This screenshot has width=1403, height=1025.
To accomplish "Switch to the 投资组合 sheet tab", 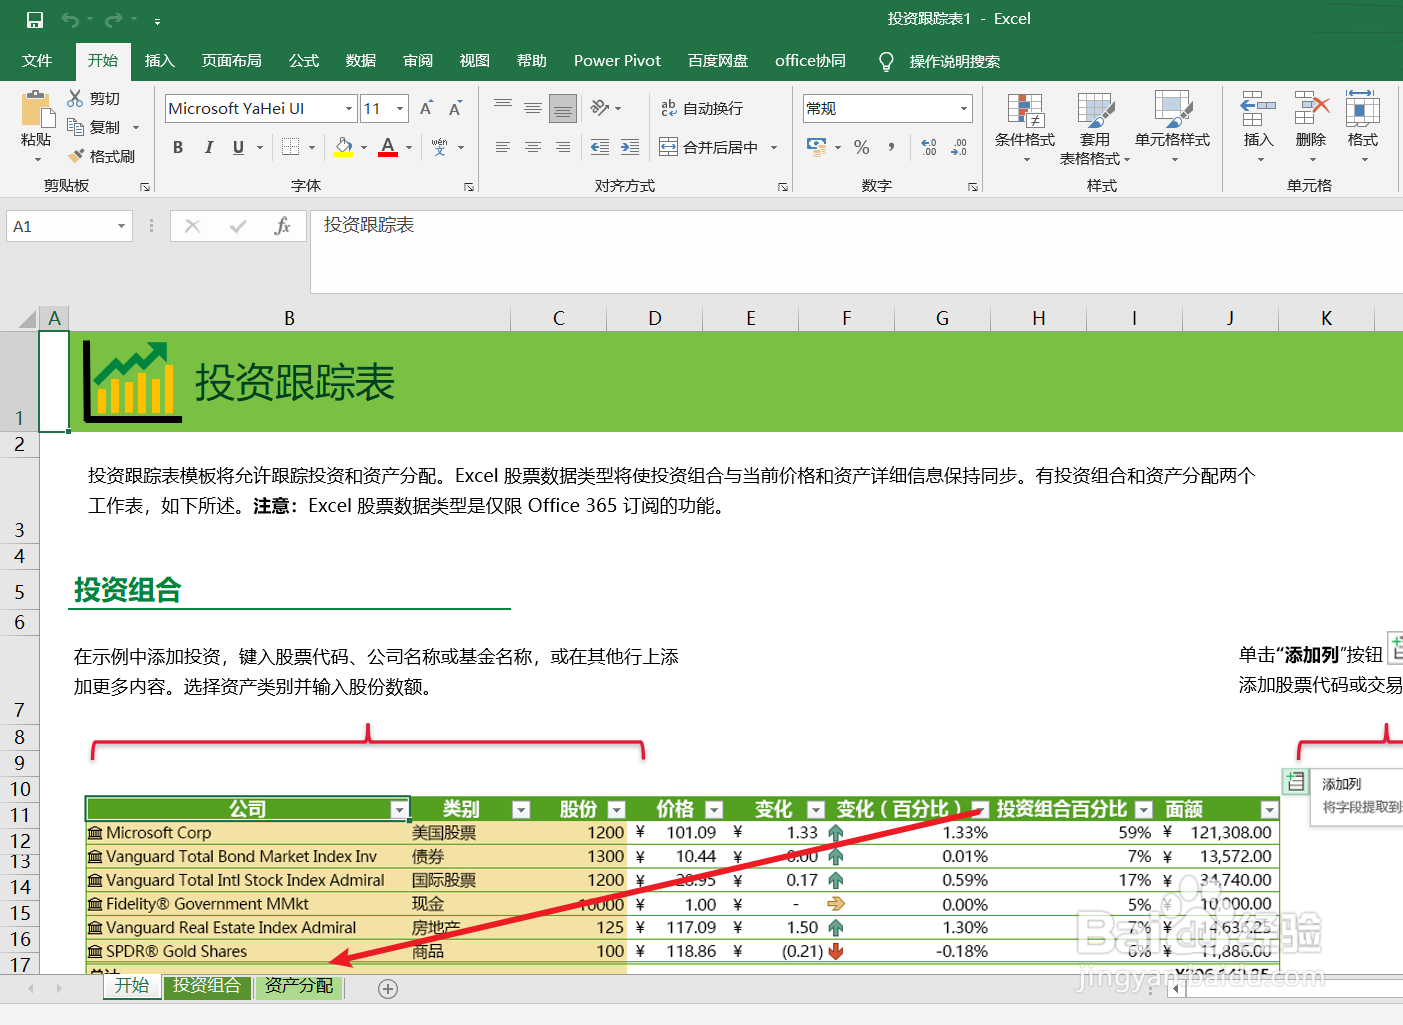I will (x=207, y=986).
